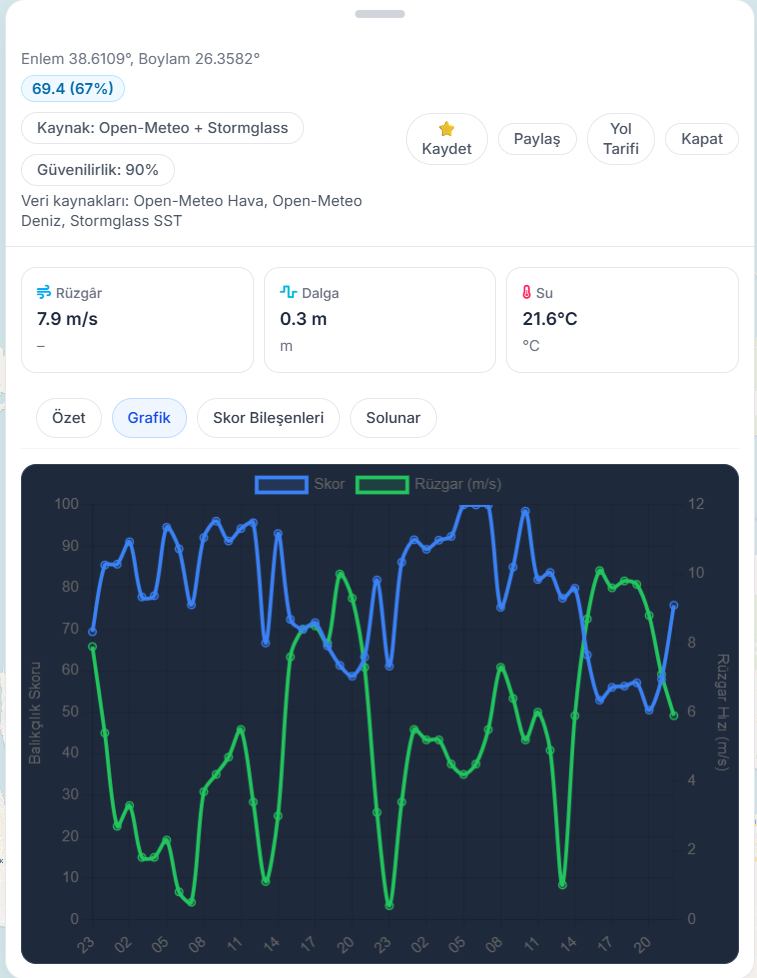Click the drag handle at the top
Image resolution: width=757 pixels, height=978 pixels.
coord(378,14)
